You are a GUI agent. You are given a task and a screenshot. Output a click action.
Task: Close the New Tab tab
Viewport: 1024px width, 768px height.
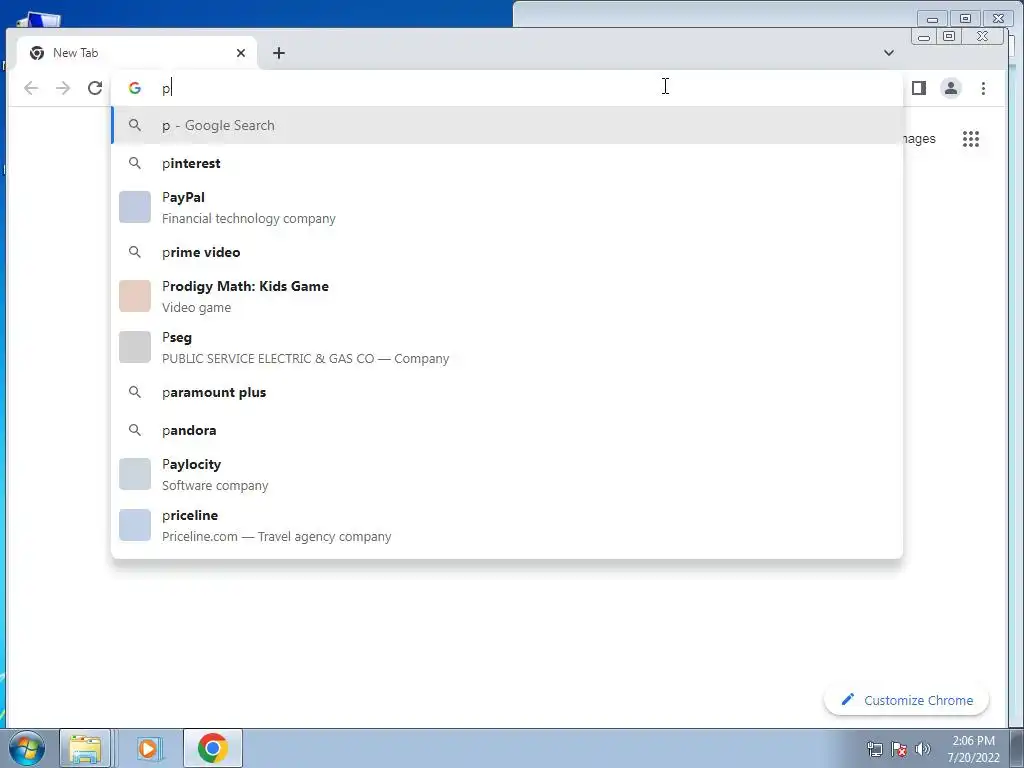pyautogui.click(x=241, y=53)
